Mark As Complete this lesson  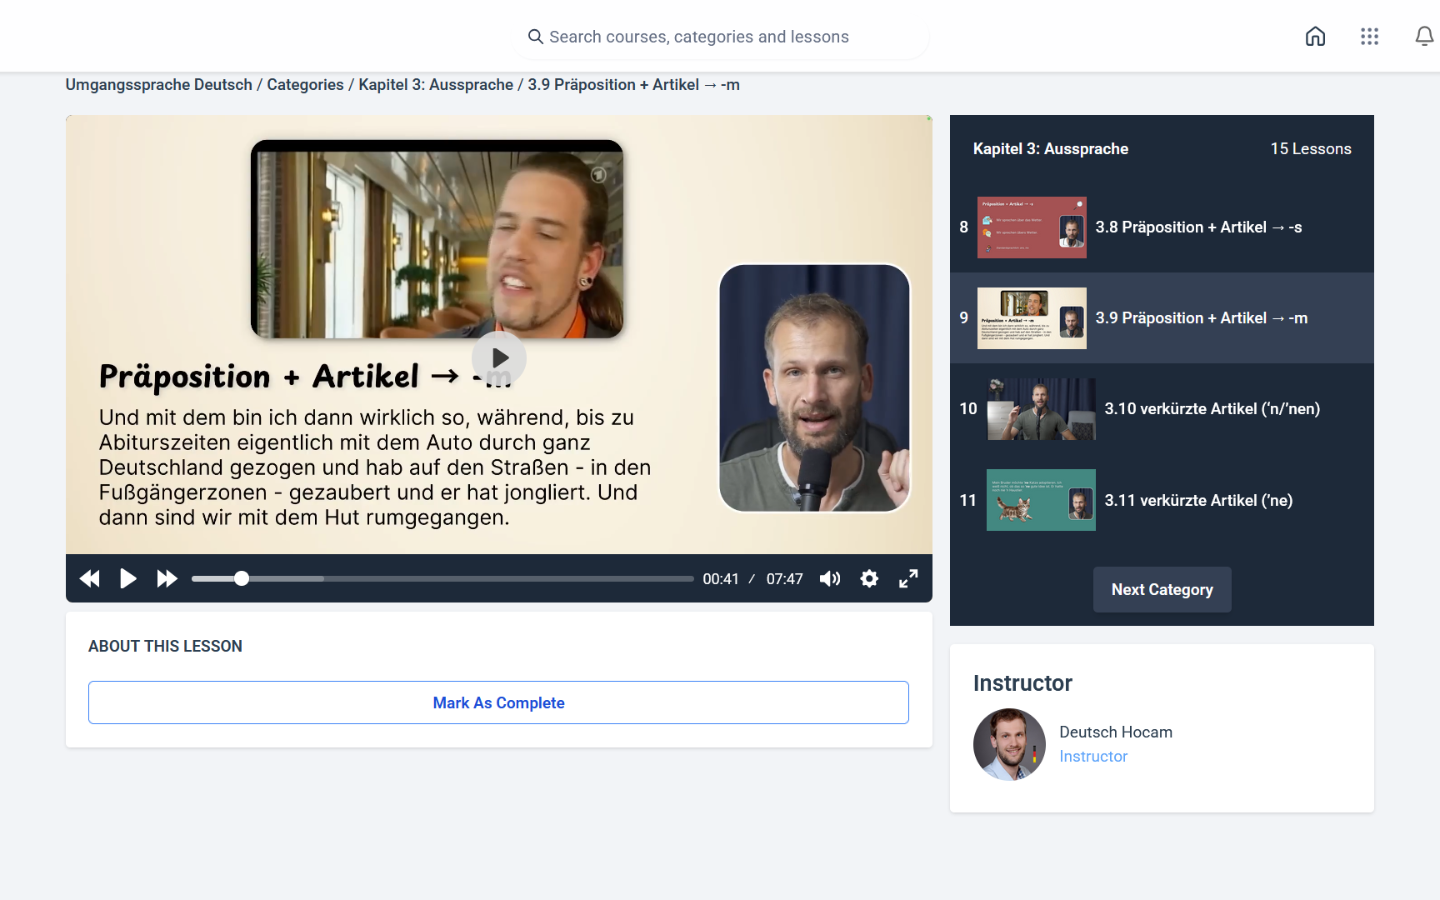(498, 703)
